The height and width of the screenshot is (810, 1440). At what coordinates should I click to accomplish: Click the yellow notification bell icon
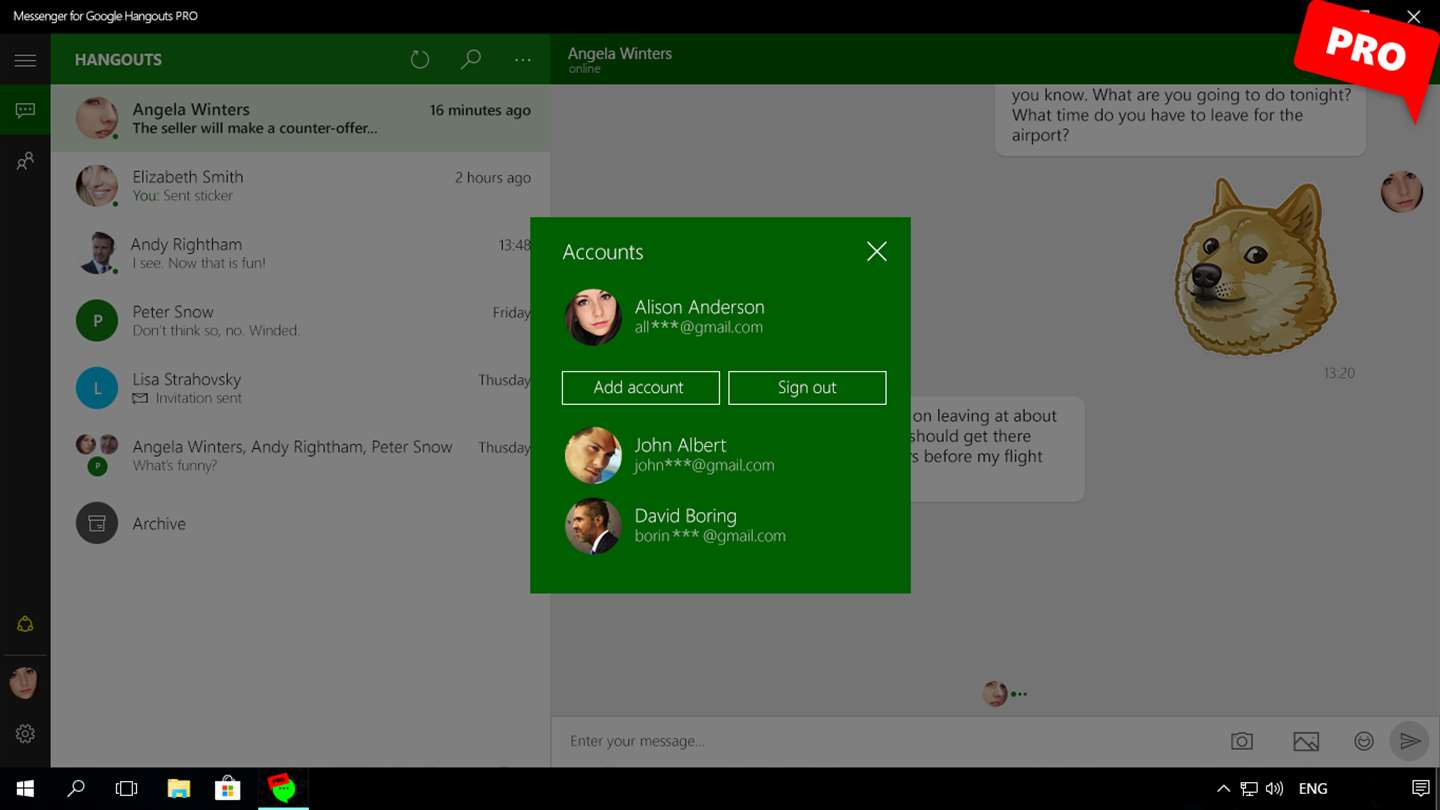pyautogui.click(x=25, y=624)
